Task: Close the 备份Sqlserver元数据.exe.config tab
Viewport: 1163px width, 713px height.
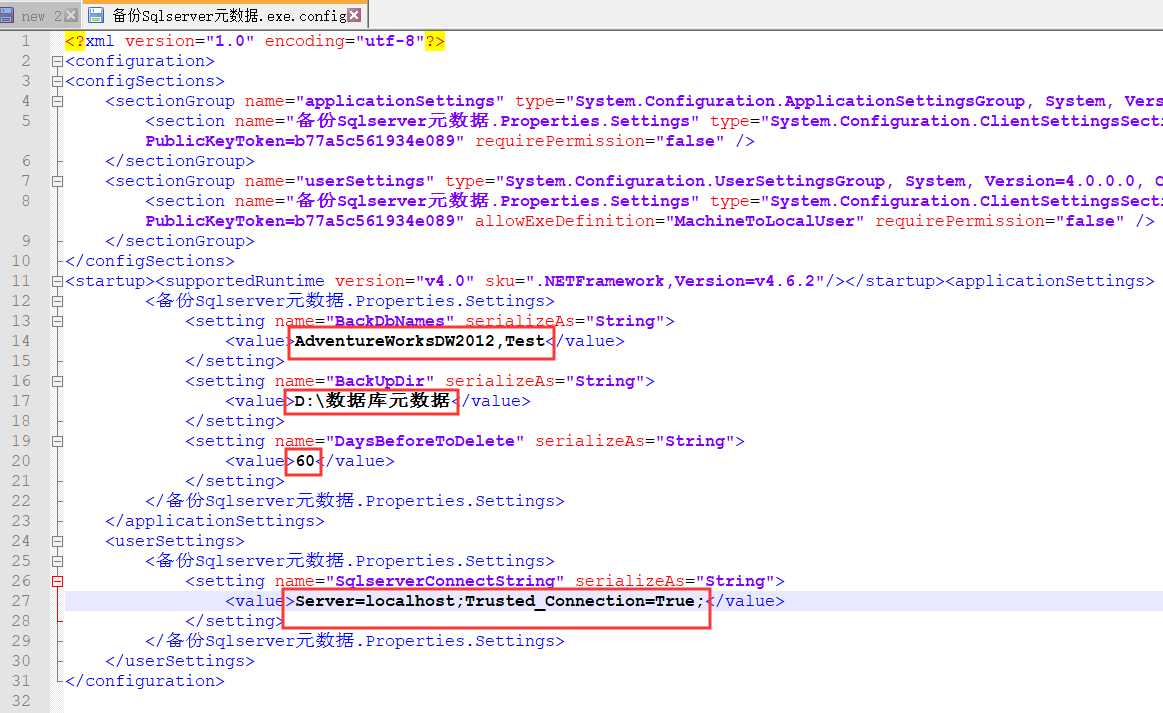Action: click(x=355, y=15)
